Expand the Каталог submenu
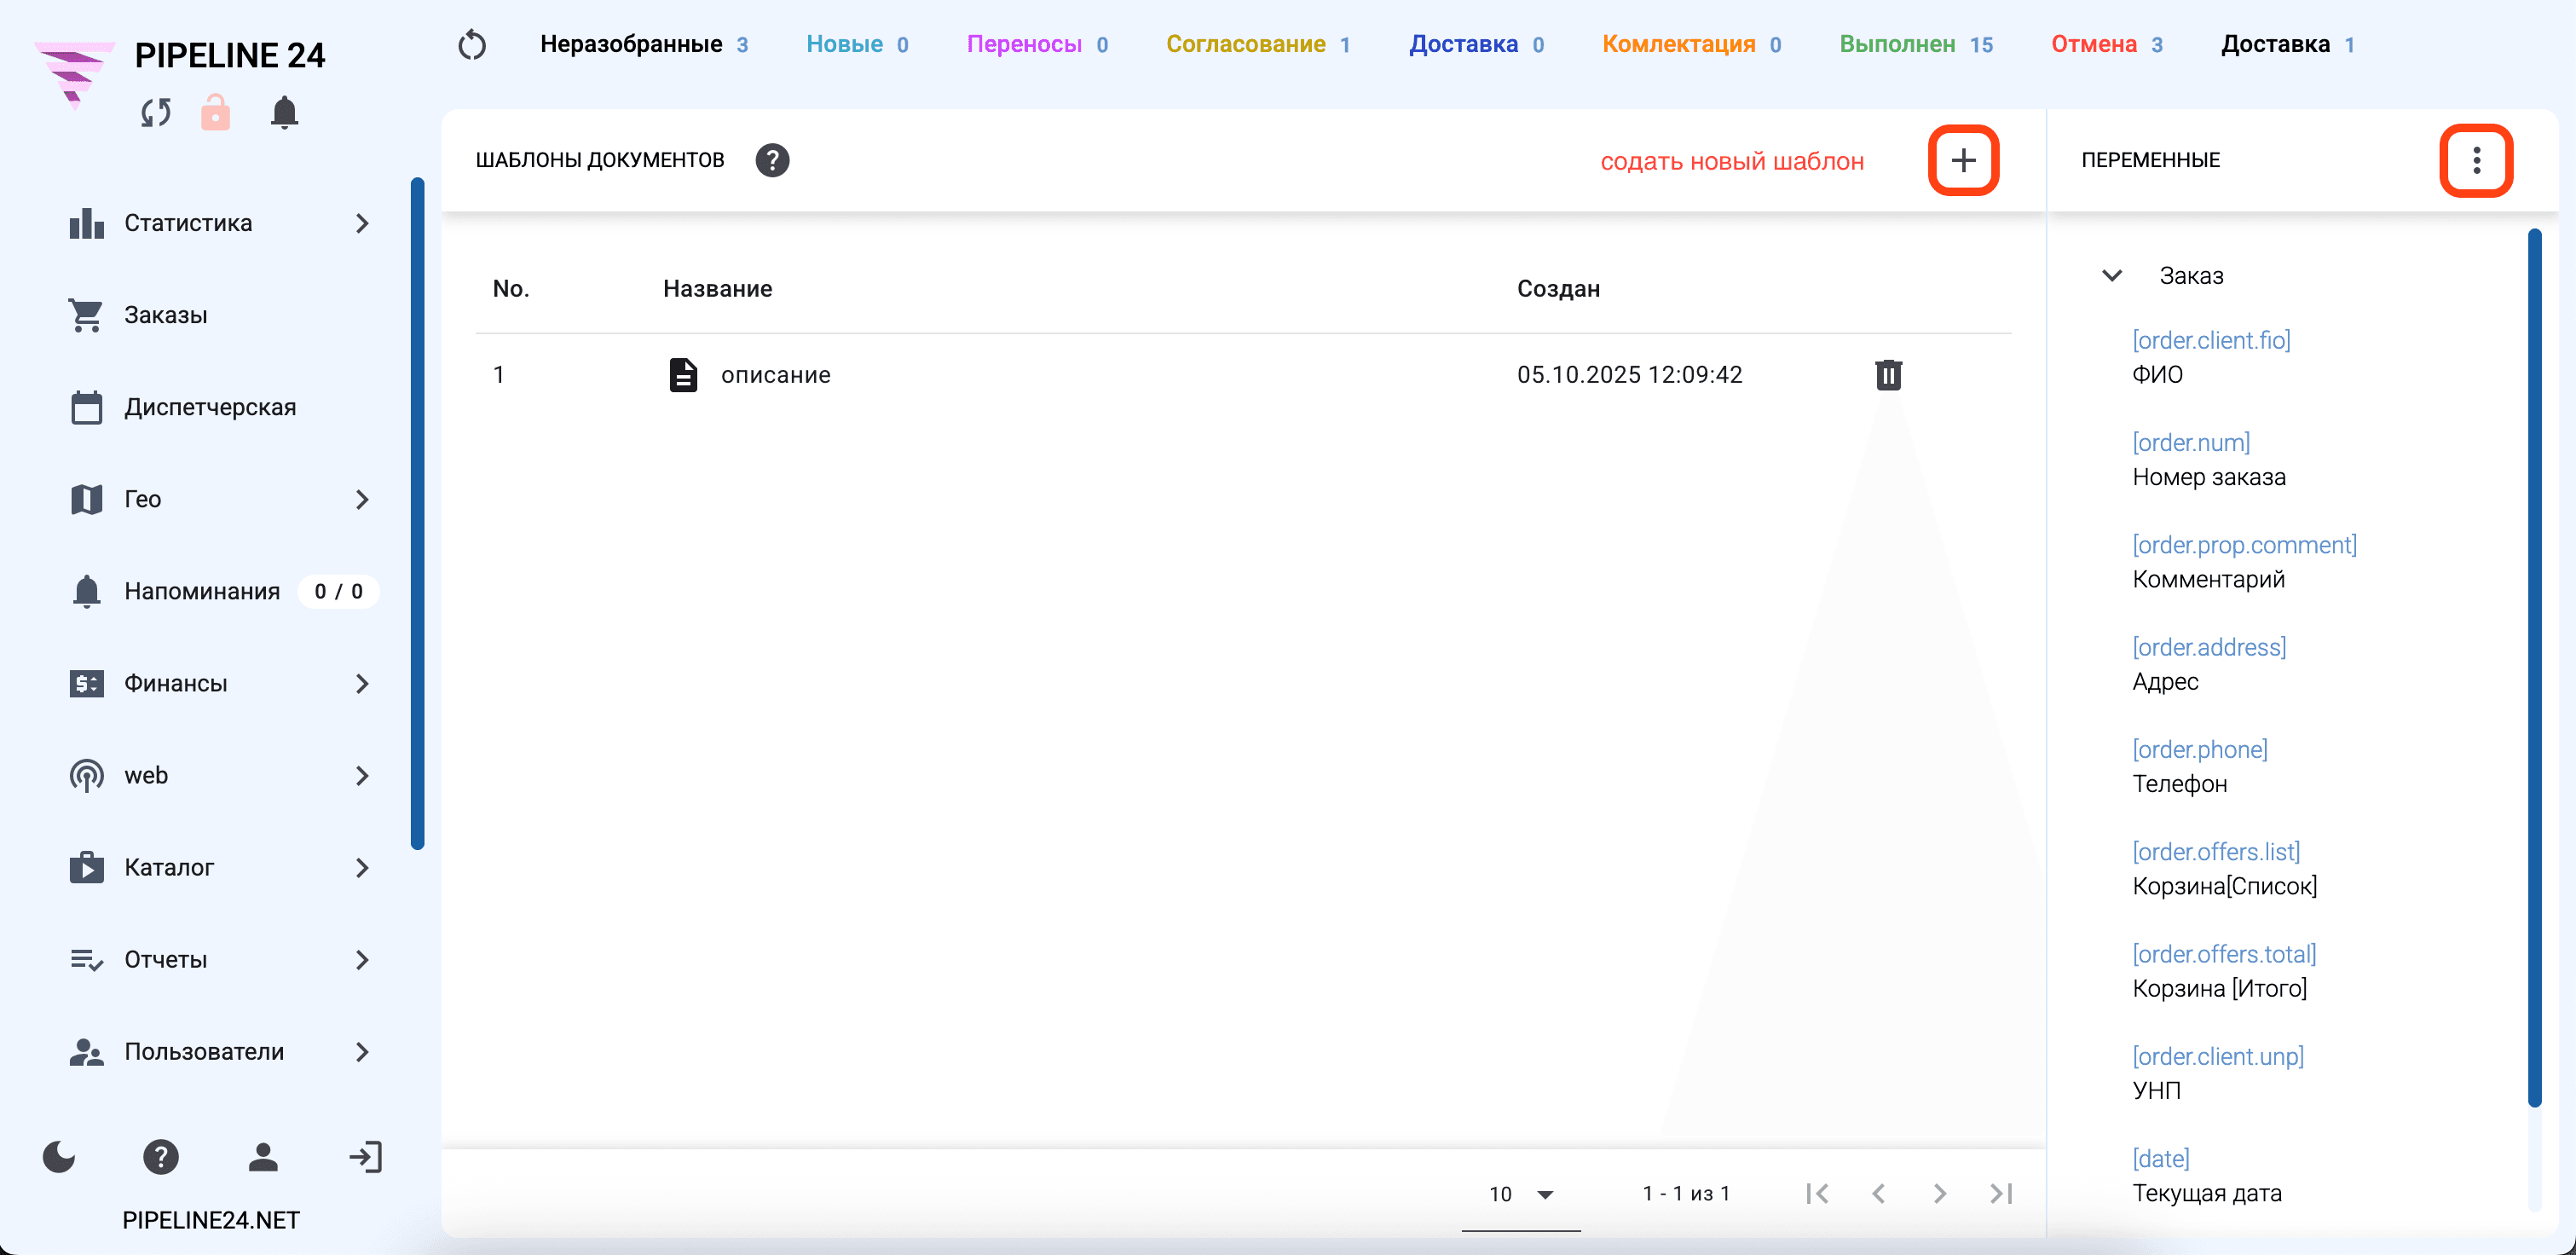 coord(219,867)
